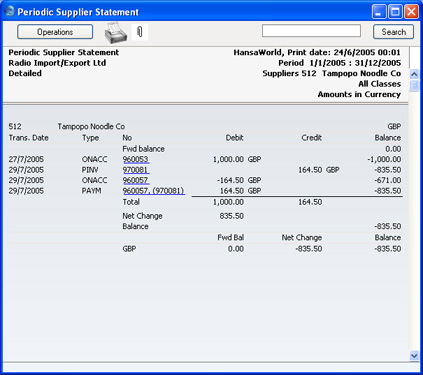
Task: Click the 'Trans. Date' column header
Action: click(x=28, y=138)
